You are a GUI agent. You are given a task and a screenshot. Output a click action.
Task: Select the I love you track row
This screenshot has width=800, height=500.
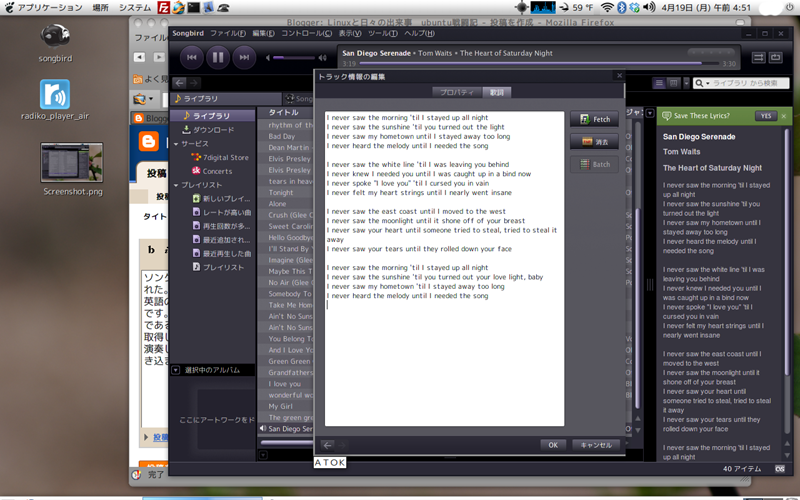pyautogui.click(x=286, y=384)
